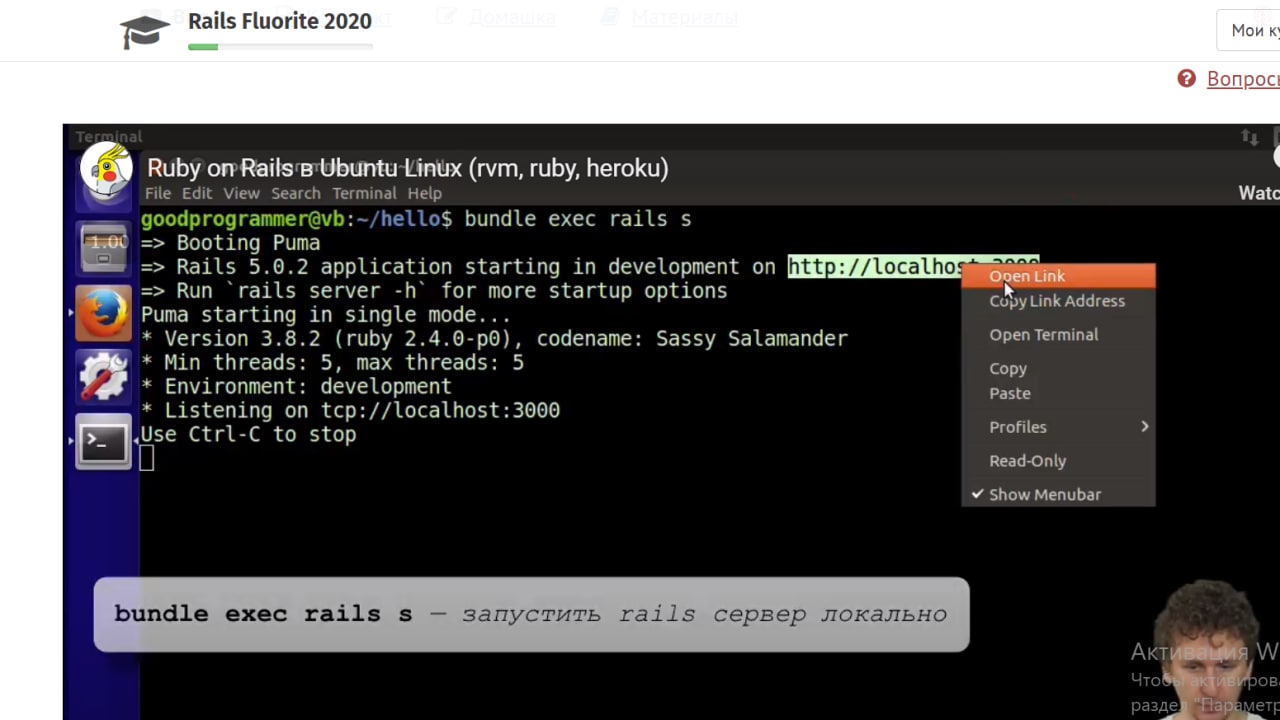Open System Settings wrench-gear dock icon
The height and width of the screenshot is (720, 1280).
[104, 377]
